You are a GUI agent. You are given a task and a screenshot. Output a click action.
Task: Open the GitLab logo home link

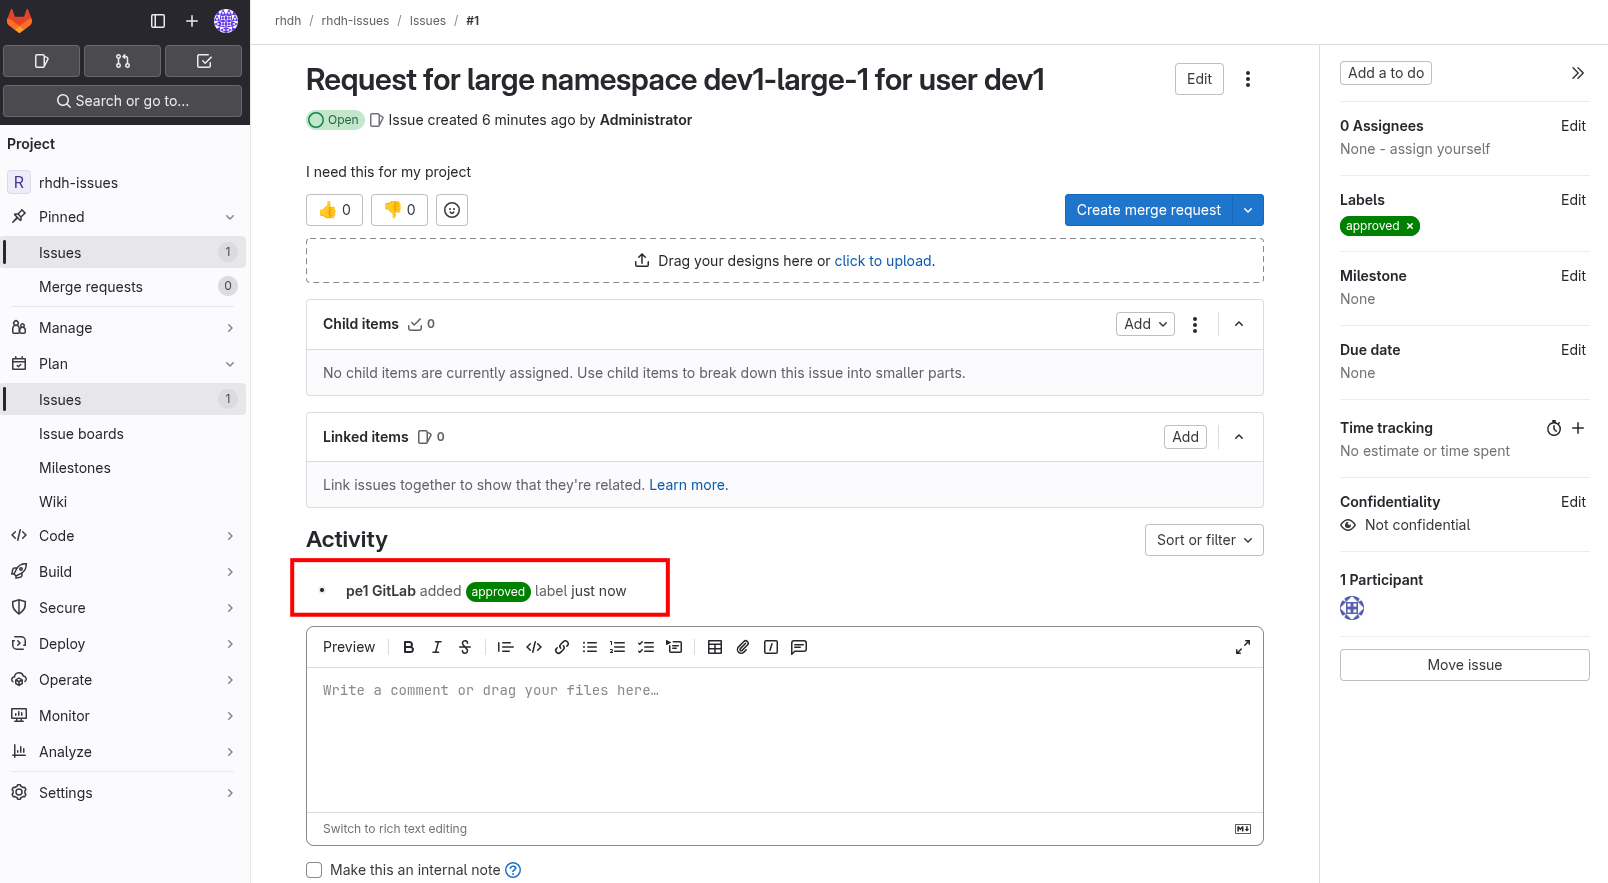tap(20, 20)
